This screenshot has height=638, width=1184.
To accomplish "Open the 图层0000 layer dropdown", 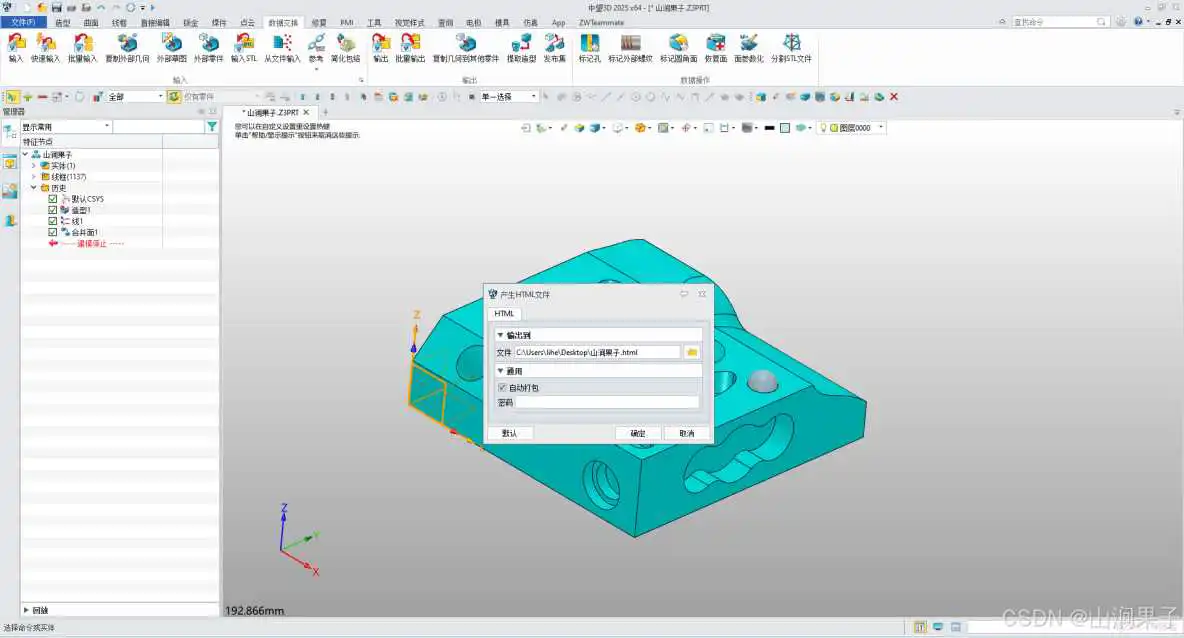I will click(x=853, y=128).
